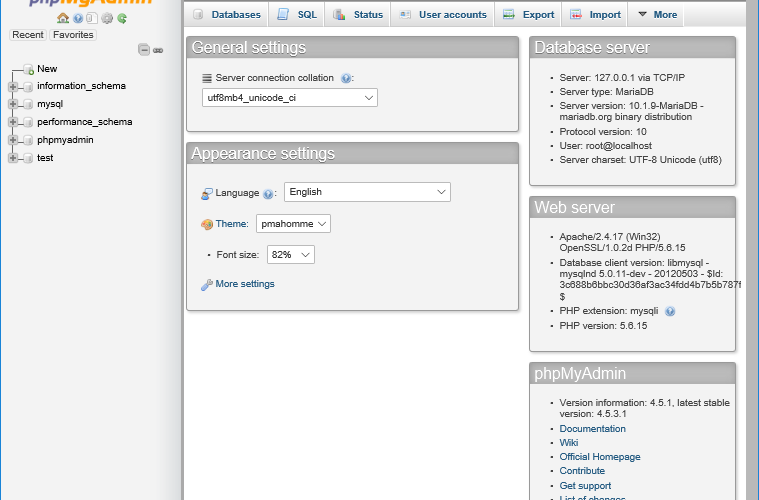Open the More settings link
This screenshot has width=759, height=500.
coord(245,284)
